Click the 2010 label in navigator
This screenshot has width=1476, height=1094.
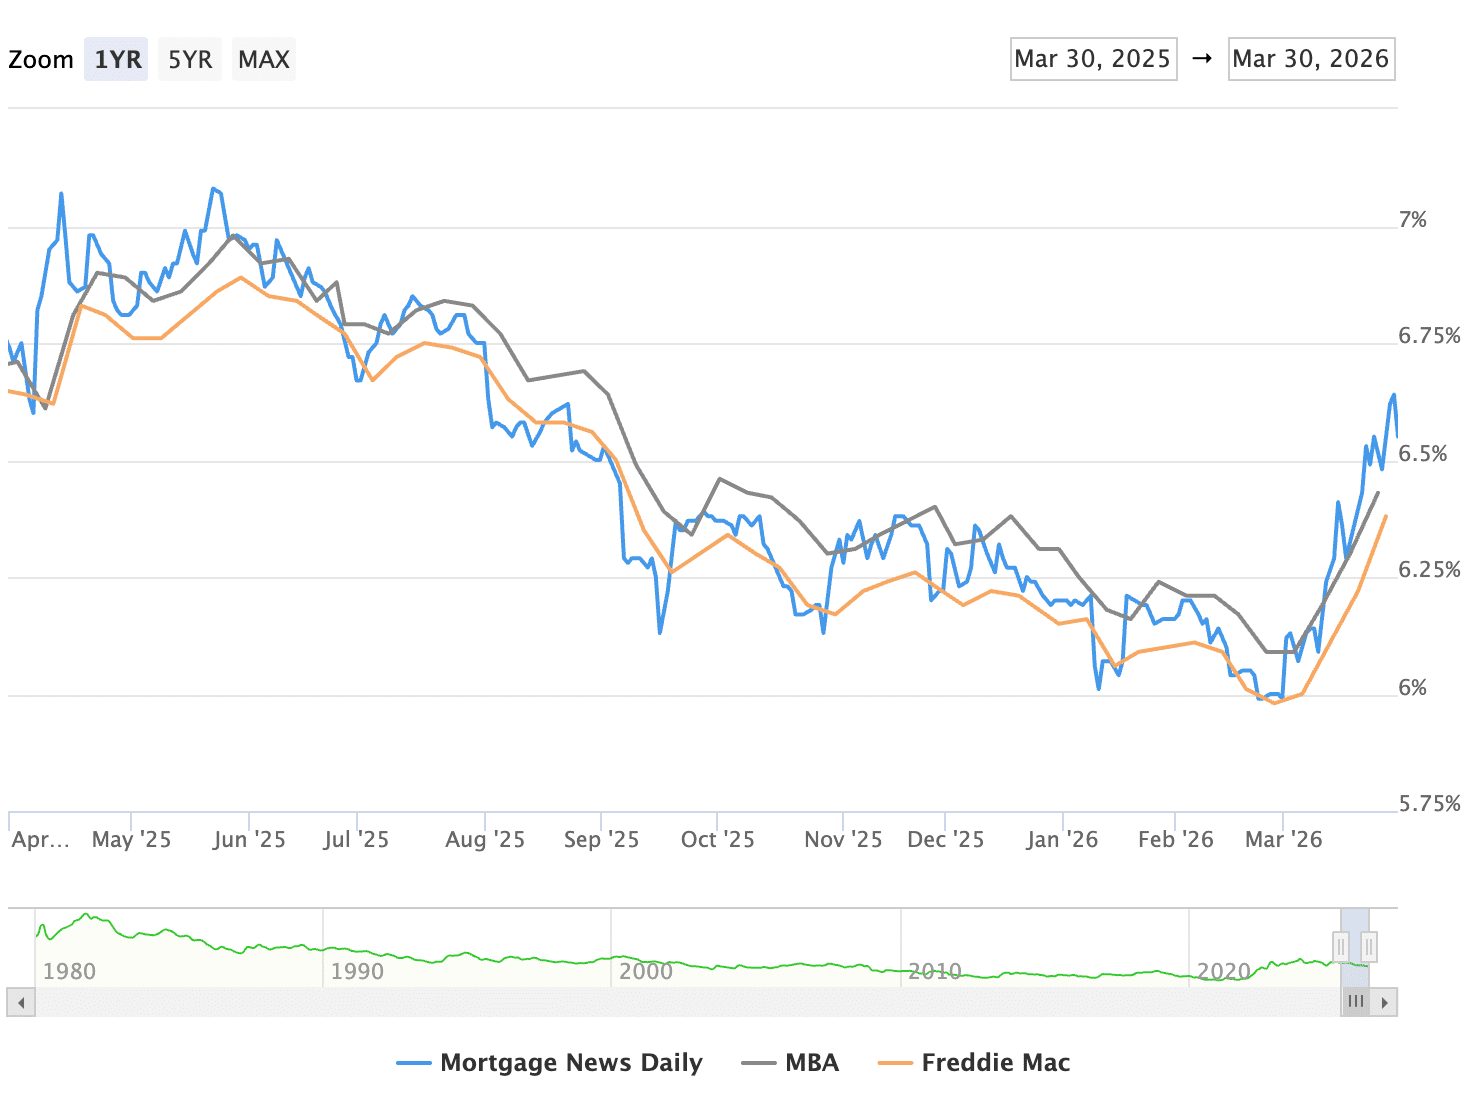click(x=935, y=971)
